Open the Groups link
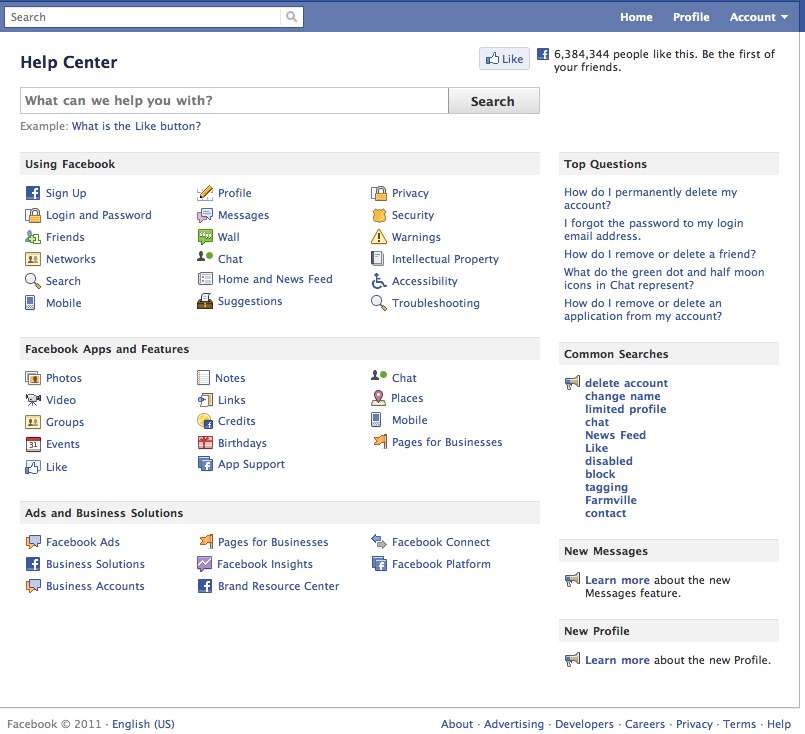This screenshot has width=805, height=734. coord(65,422)
